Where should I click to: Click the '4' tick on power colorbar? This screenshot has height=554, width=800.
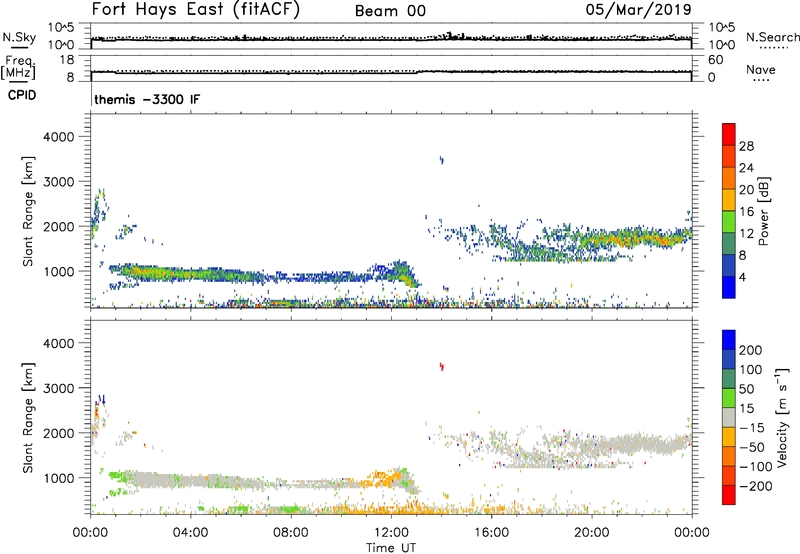[742, 277]
